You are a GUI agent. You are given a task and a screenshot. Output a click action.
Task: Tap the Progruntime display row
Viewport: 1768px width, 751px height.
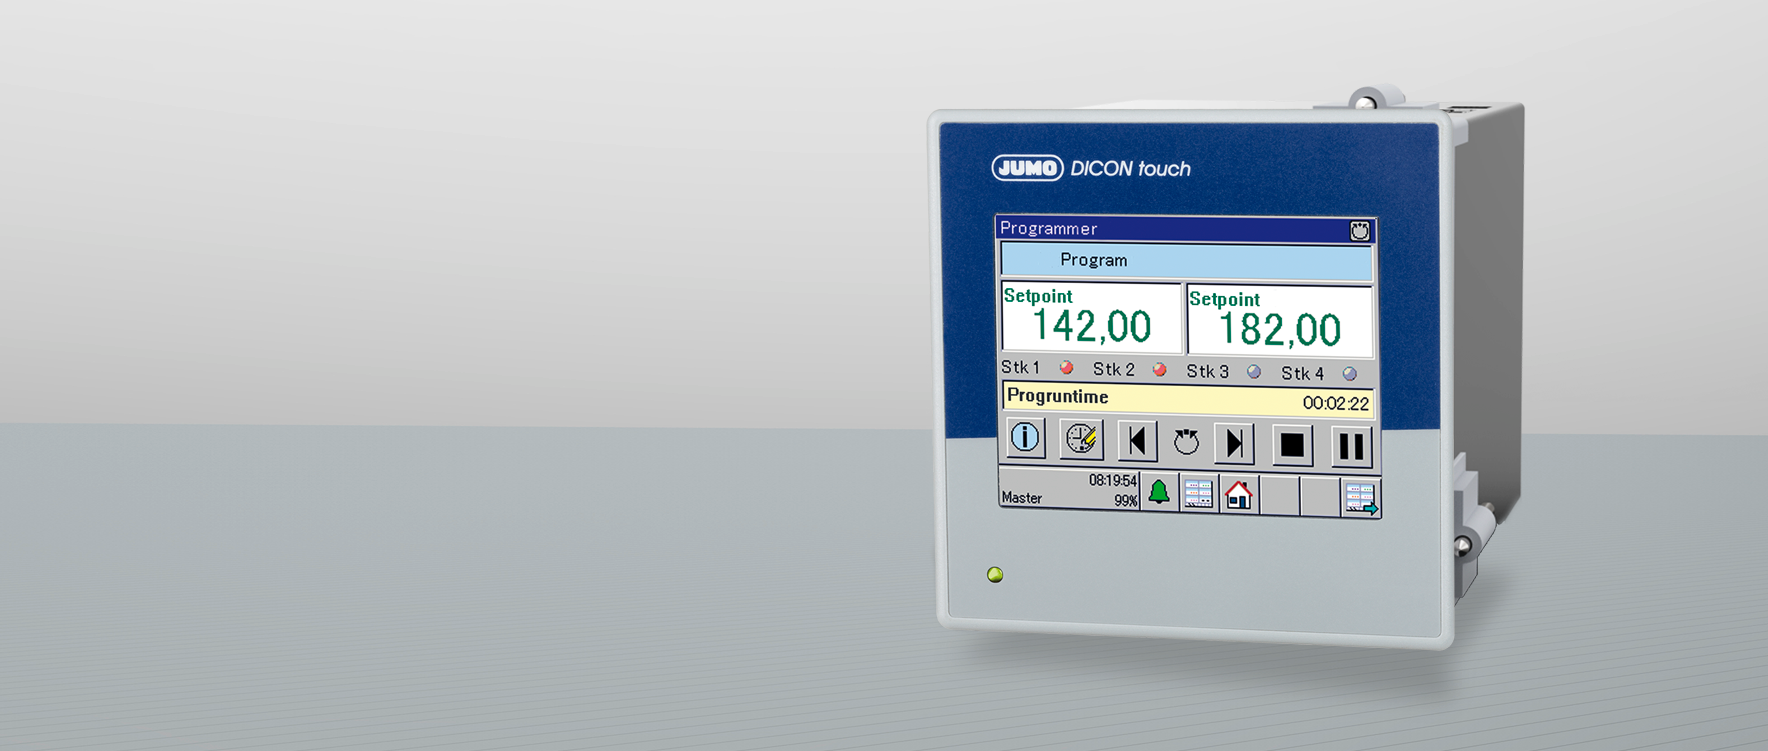click(1187, 399)
